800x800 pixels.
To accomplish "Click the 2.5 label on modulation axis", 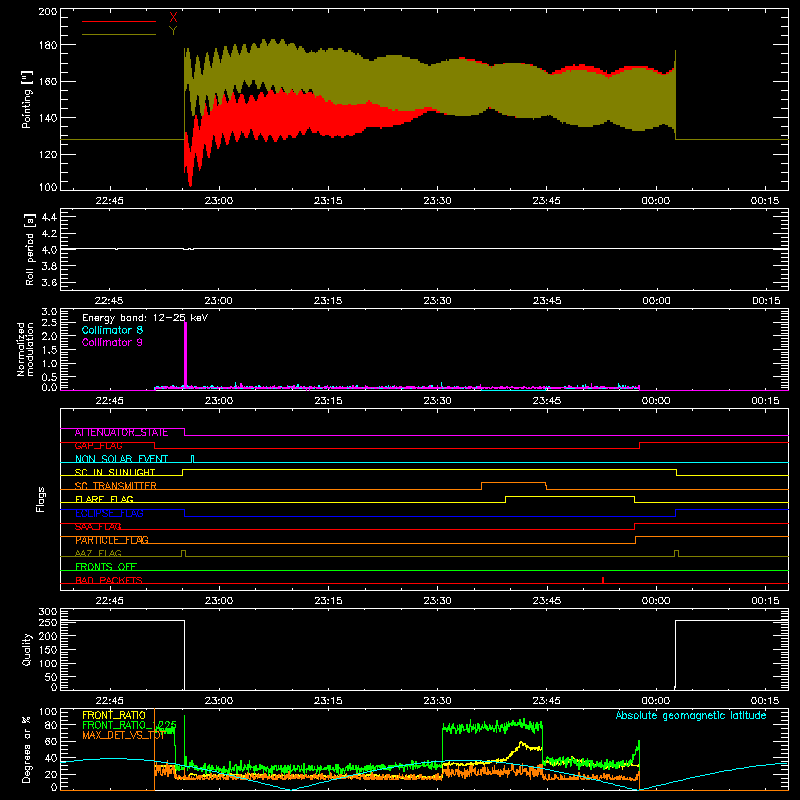I will coord(49,322).
